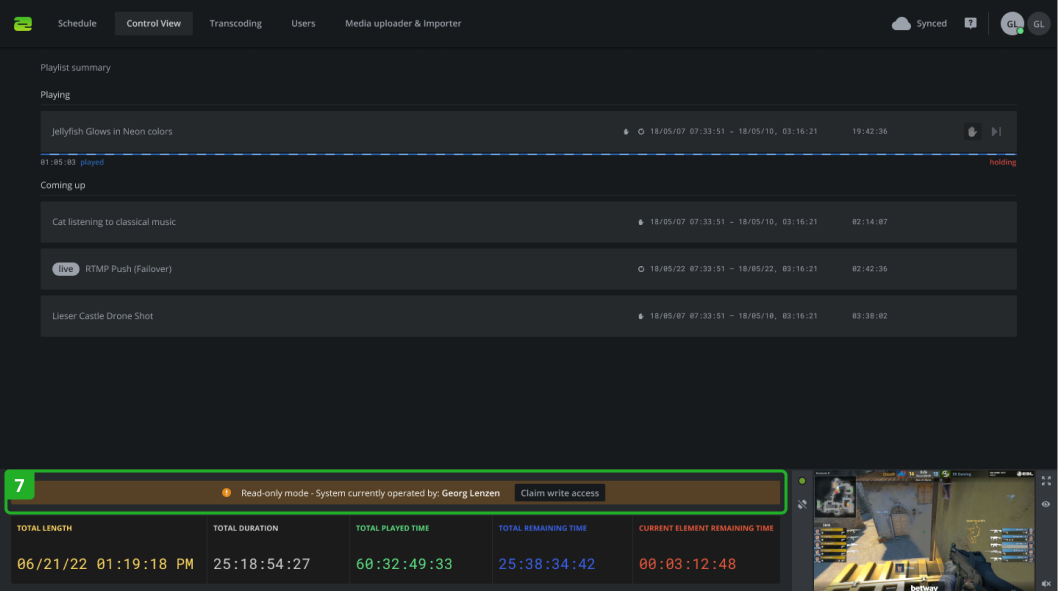Open the Transcoding tab
1058x591 pixels.
coord(235,23)
